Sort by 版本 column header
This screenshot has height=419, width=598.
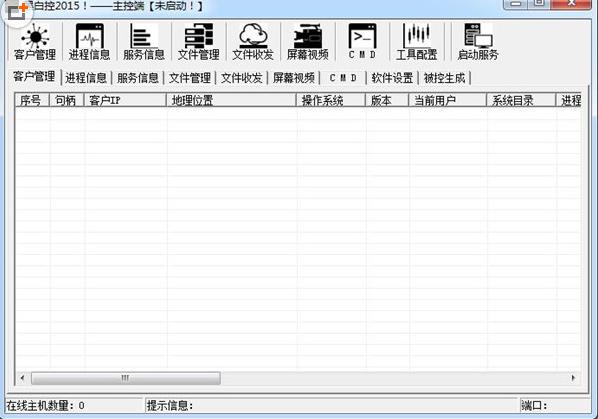point(387,100)
